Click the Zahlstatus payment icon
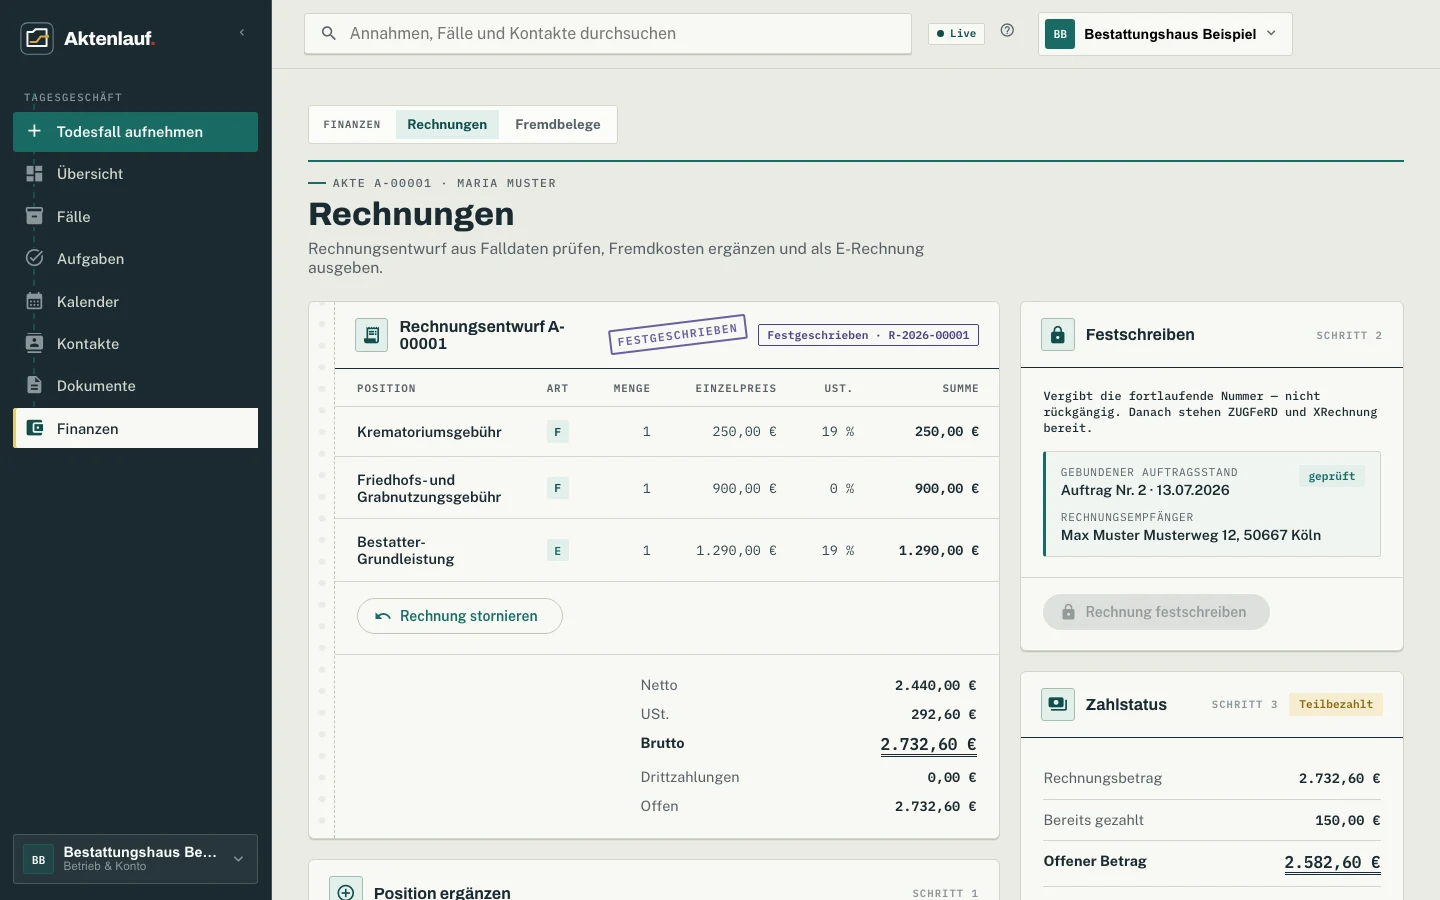 (1058, 704)
